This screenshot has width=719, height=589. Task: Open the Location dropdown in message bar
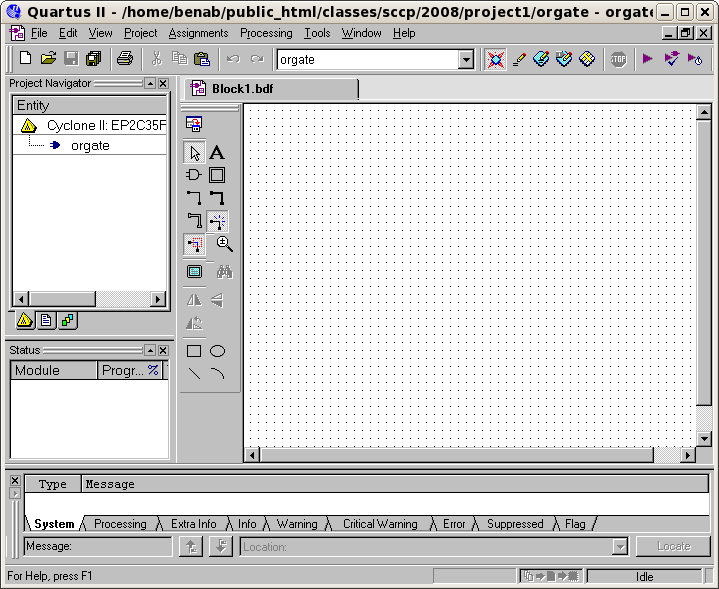pyautogui.click(x=620, y=547)
